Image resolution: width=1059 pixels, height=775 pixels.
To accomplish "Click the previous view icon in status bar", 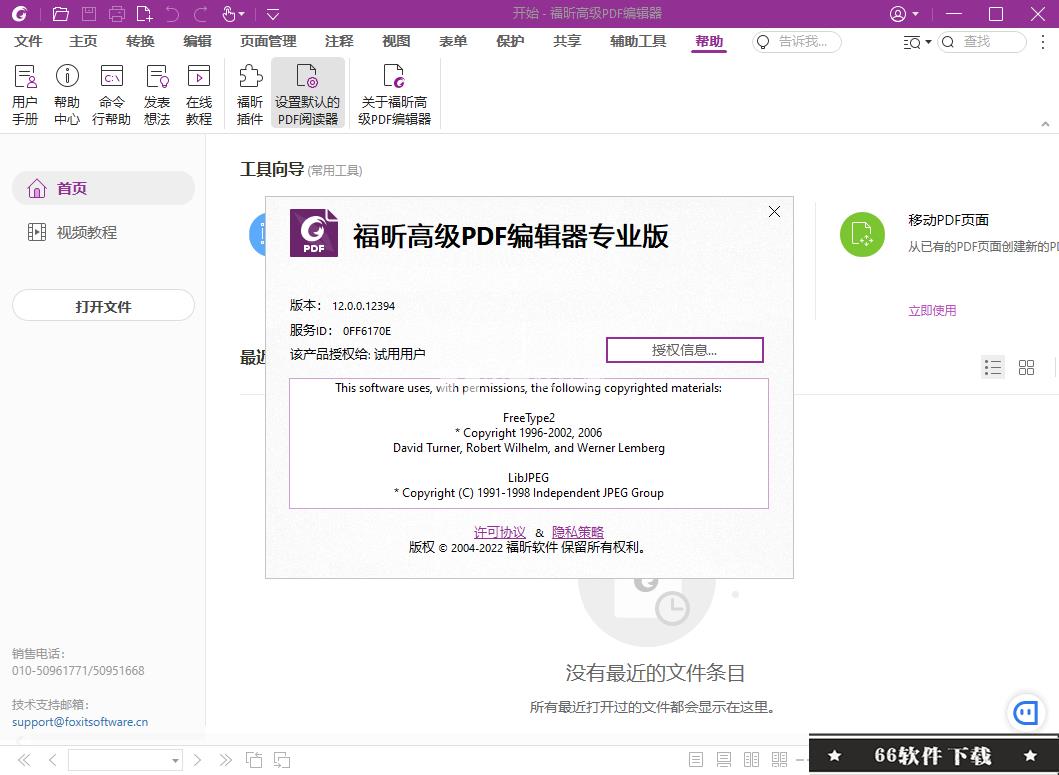I will [254, 760].
